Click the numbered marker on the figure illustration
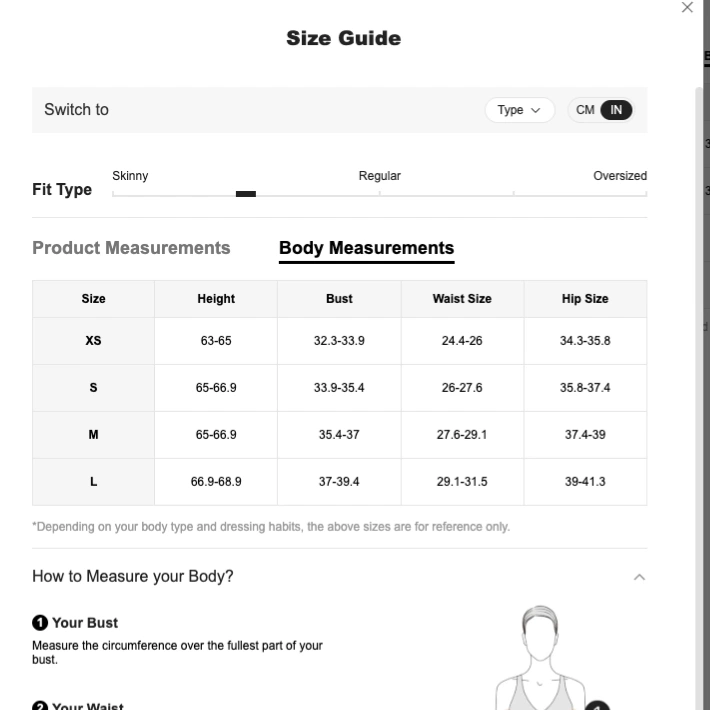Image resolution: width=710 pixels, height=710 pixels. (x=598, y=705)
